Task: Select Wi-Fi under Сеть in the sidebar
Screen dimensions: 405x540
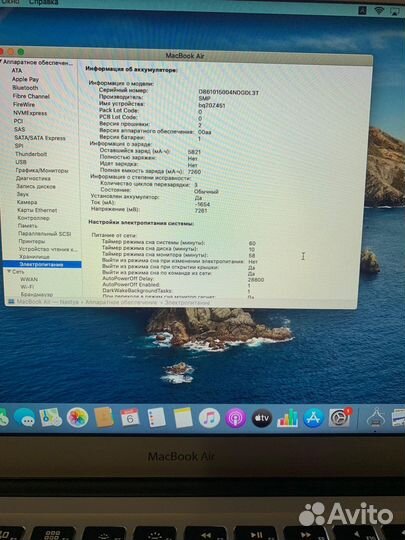Action: [27, 287]
